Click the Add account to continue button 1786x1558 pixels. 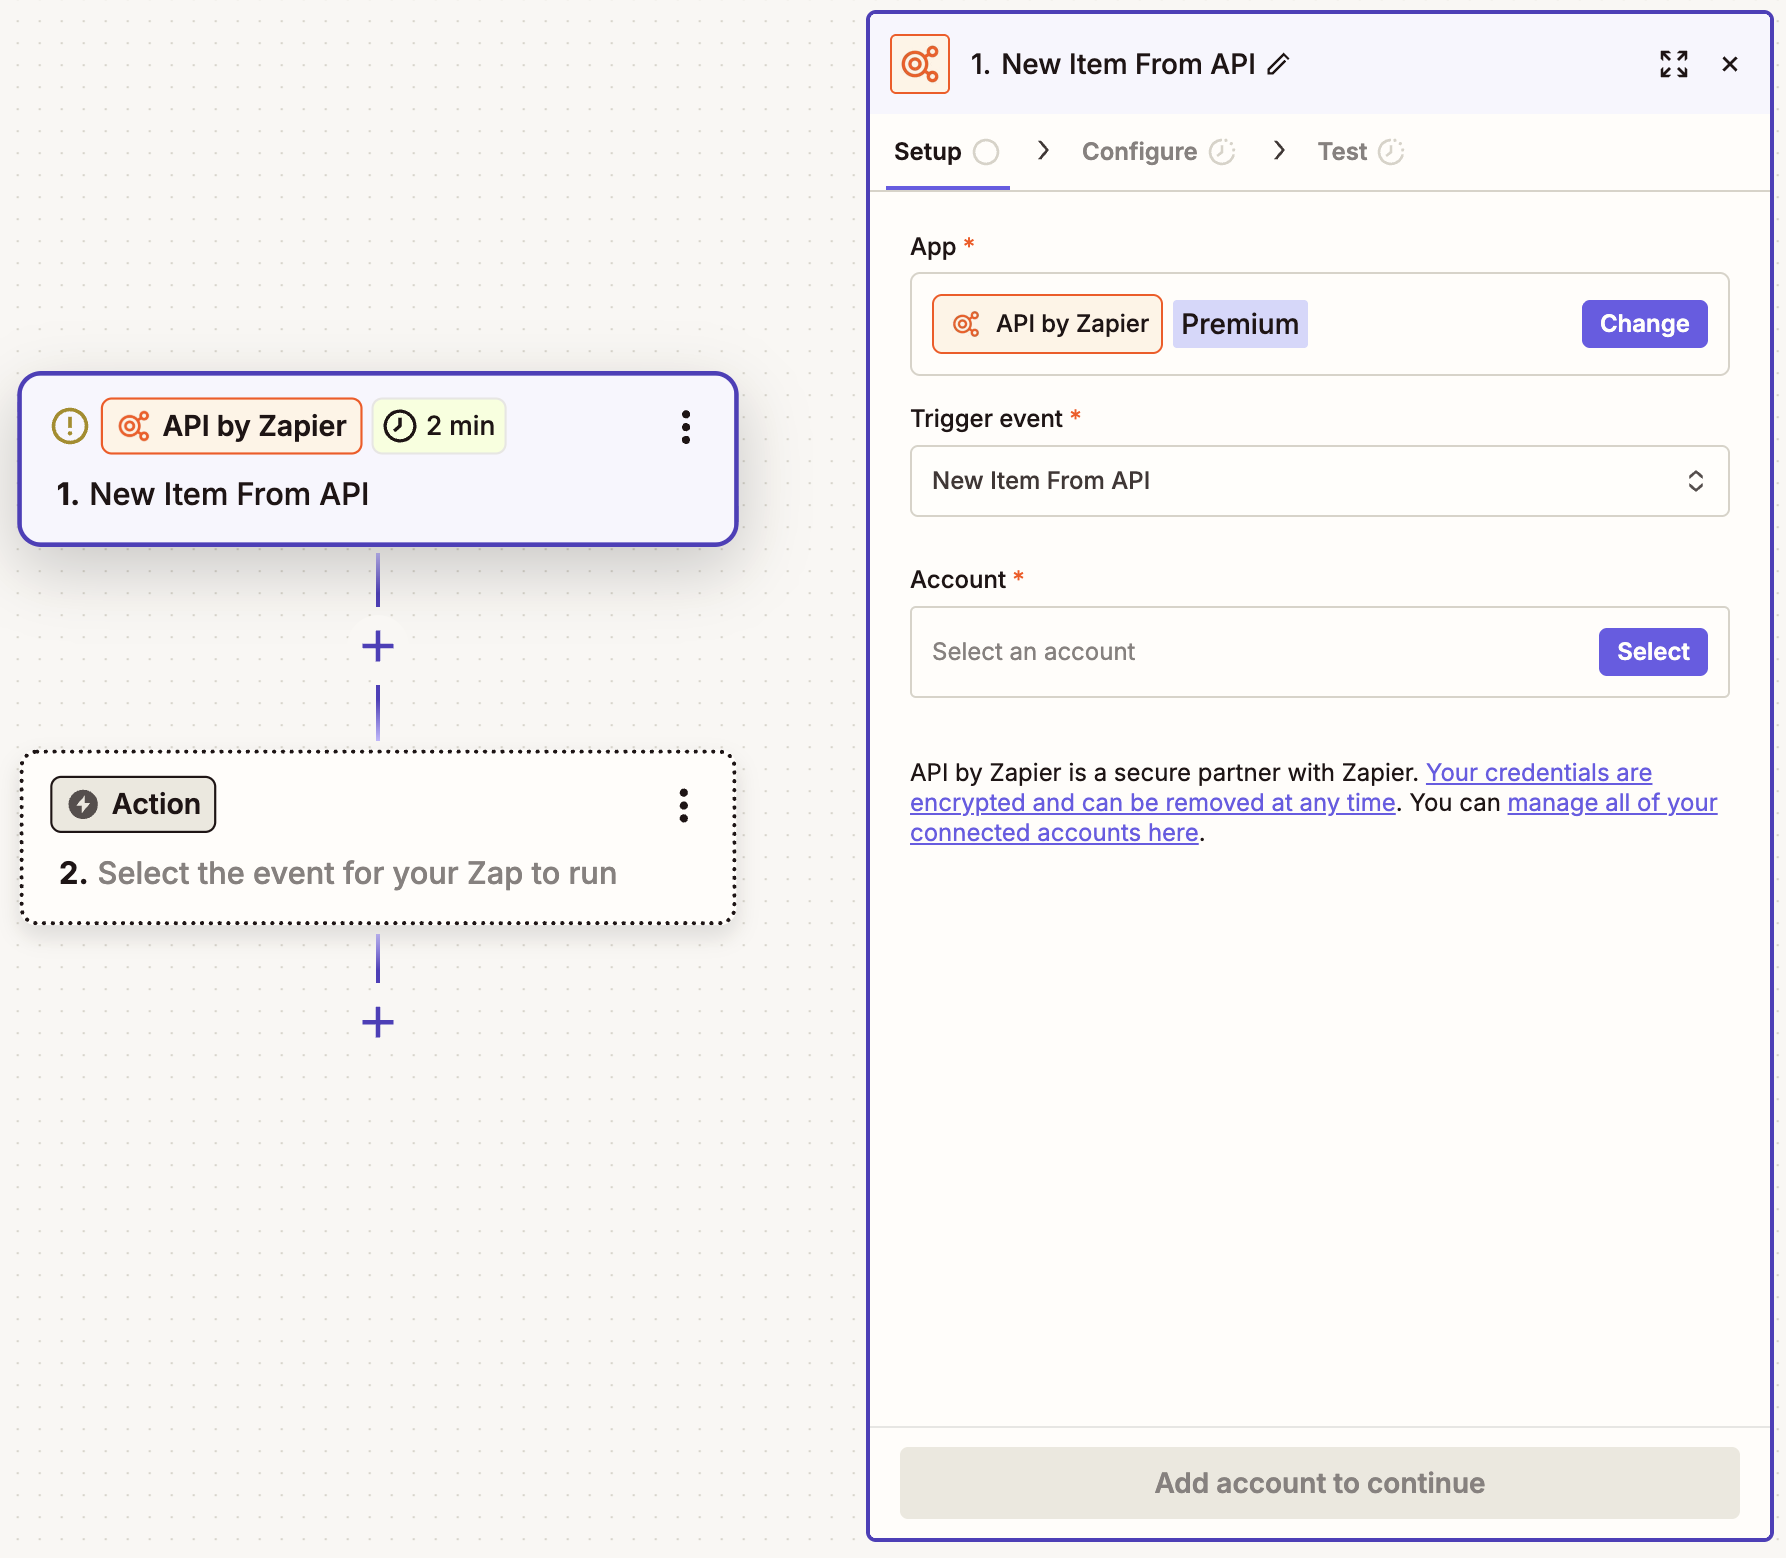point(1320,1483)
